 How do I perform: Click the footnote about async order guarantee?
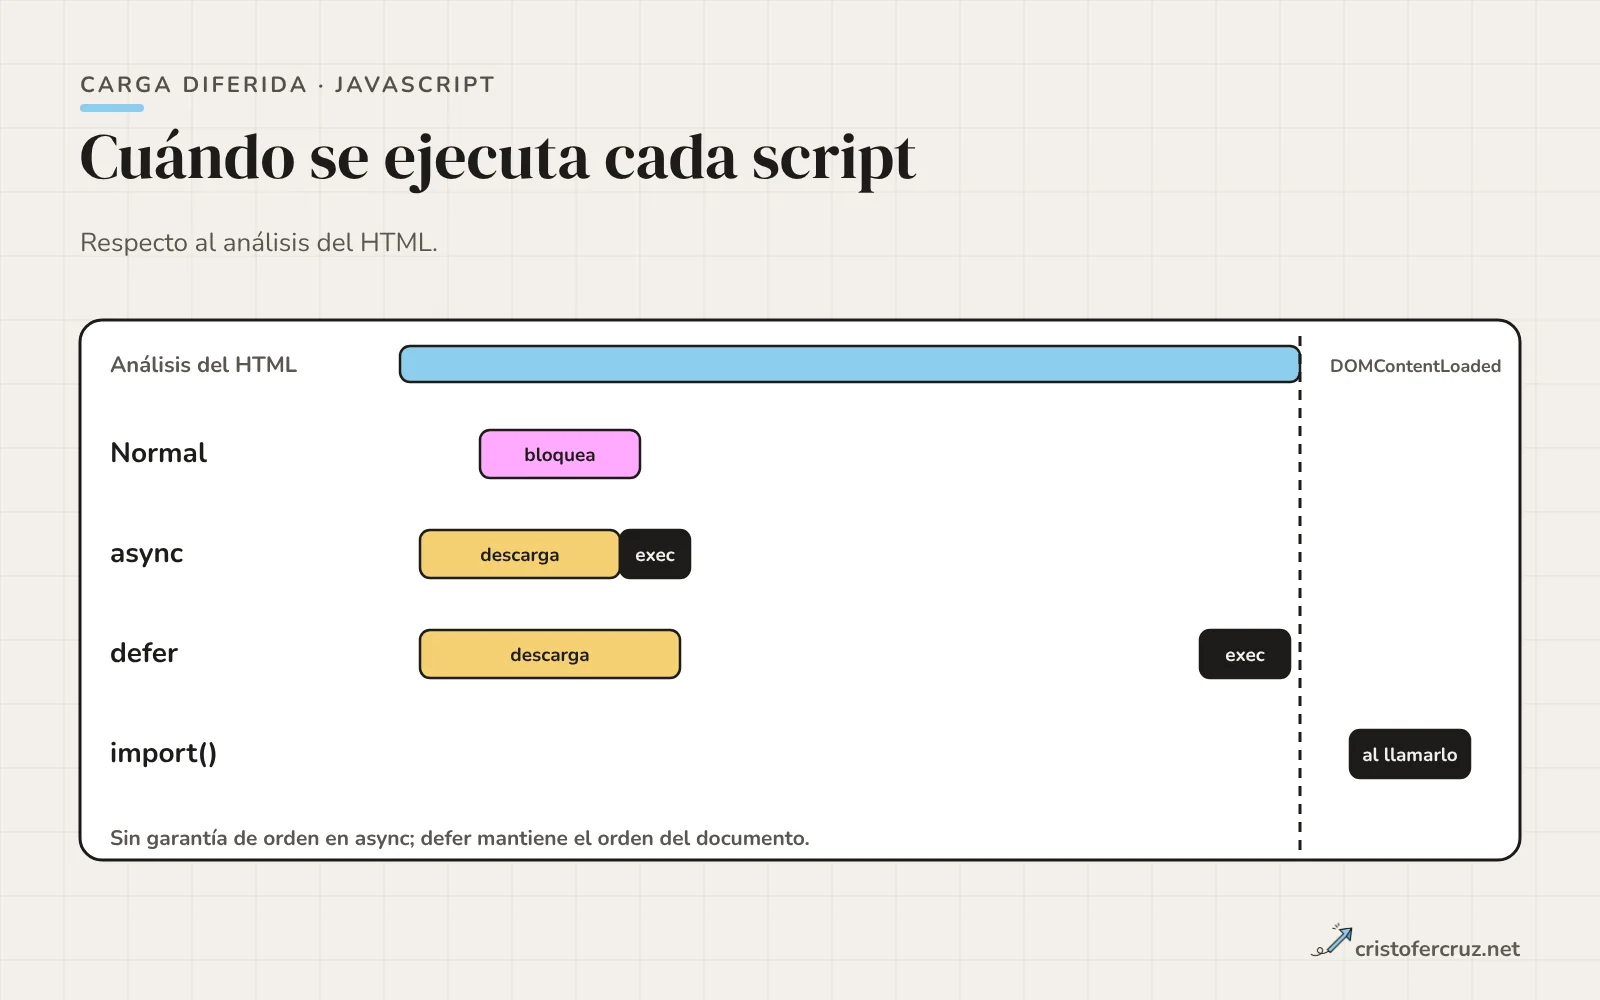tap(460, 838)
